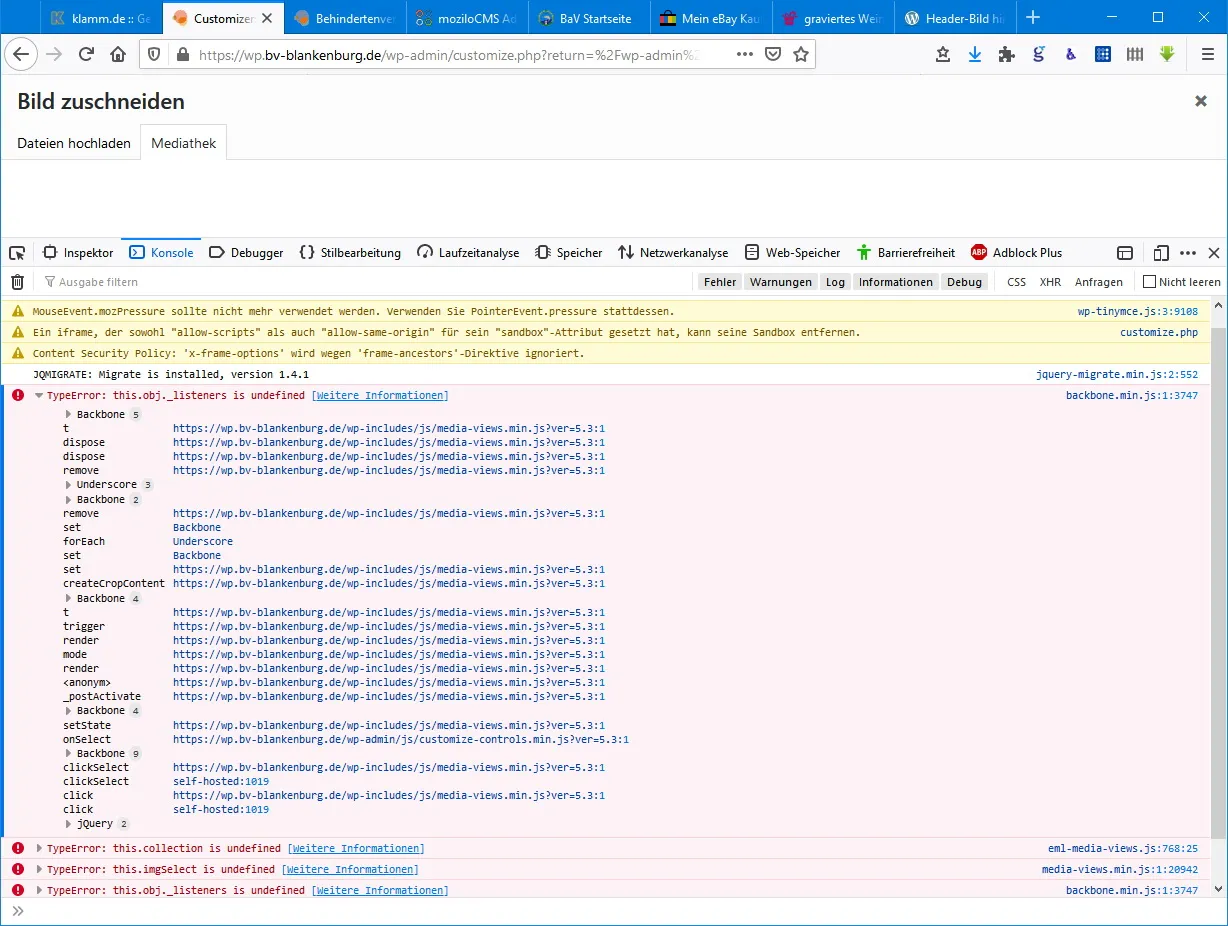Viewport: 1228px width, 926px height.
Task: Switch to Dateien hochladen tab
Action: pos(74,143)
